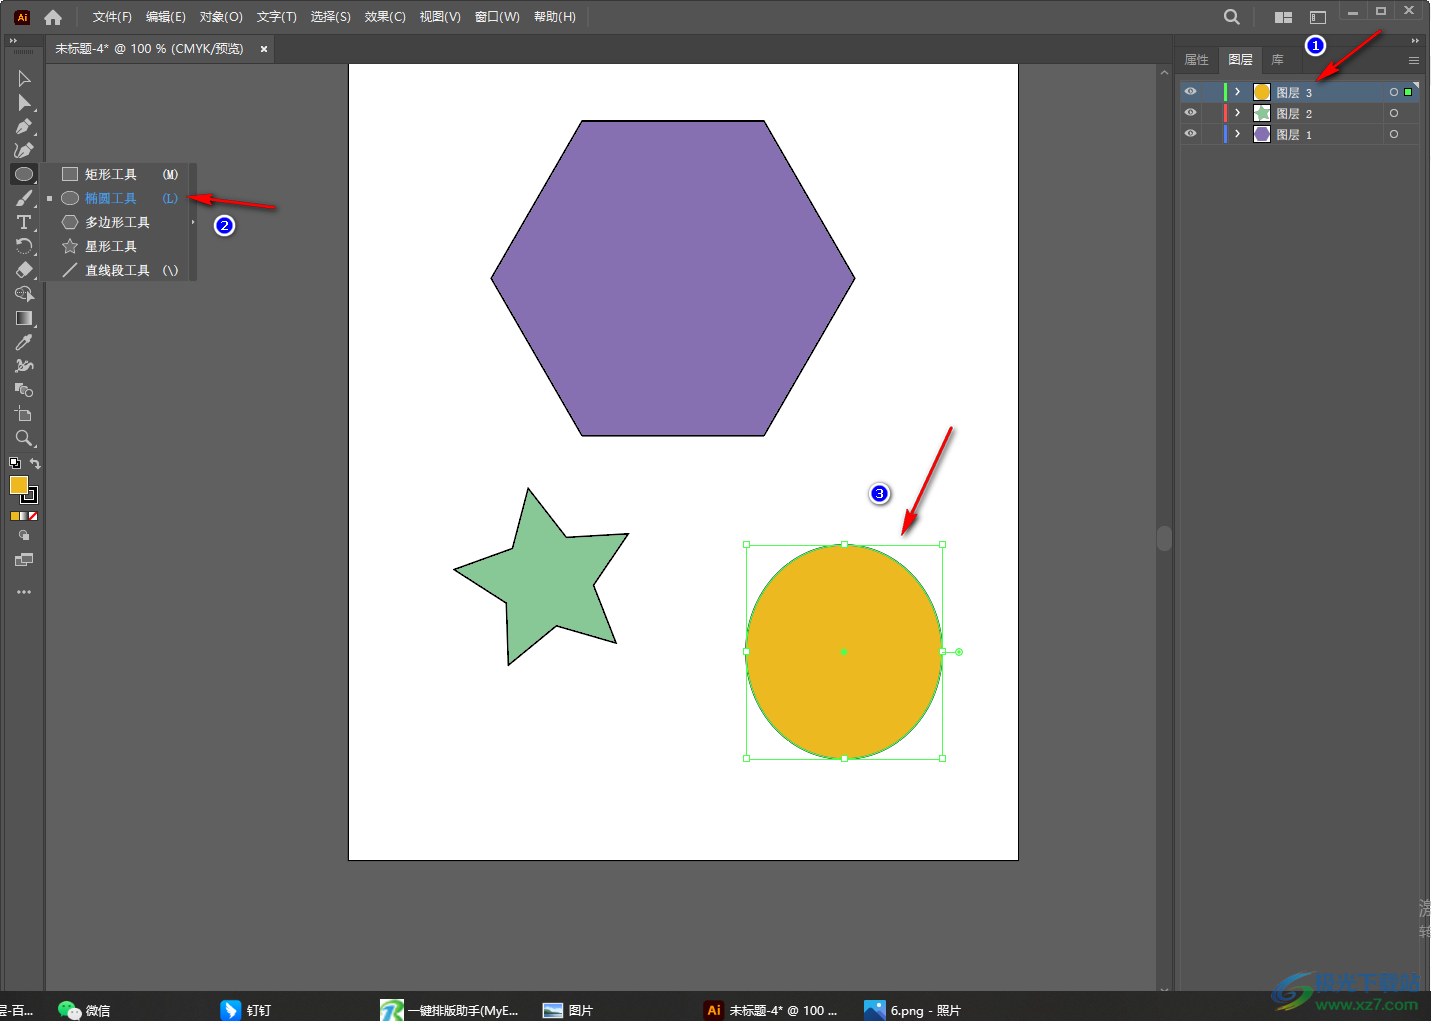This screenshot has height=1021, width=1431.
Task: Select the Selection tool arrow
Action: [x=24, y=78]
